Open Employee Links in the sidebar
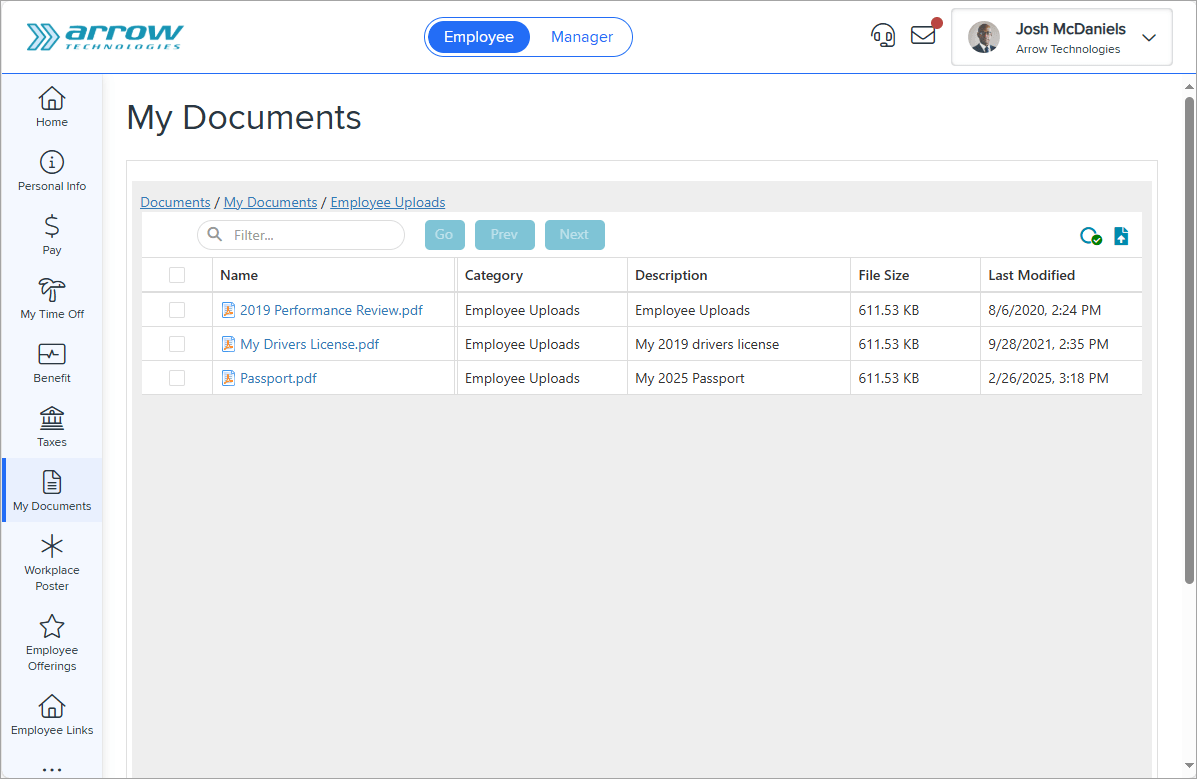 pos(52,715)
